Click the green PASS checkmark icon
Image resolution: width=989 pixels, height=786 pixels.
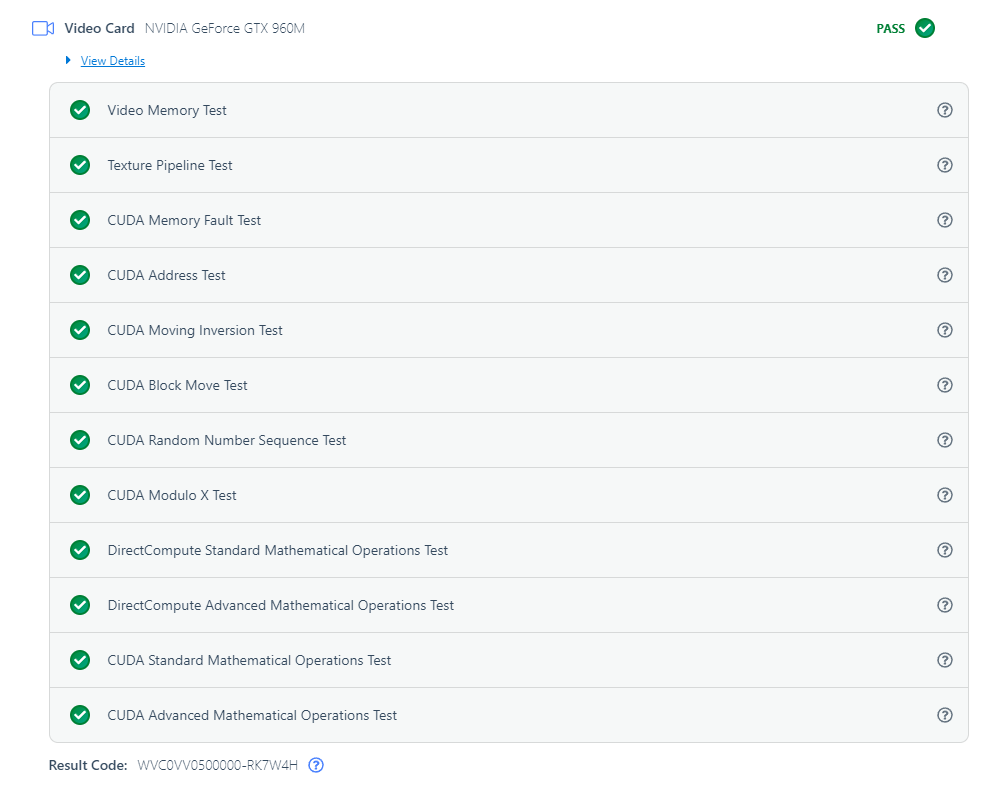tap(925, 28)
